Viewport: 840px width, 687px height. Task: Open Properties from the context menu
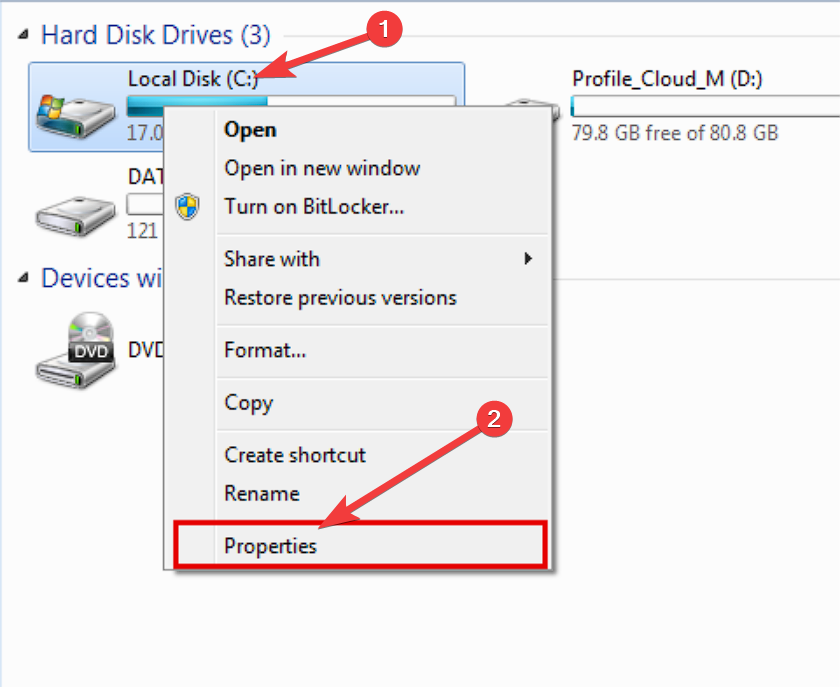[270, 546]
